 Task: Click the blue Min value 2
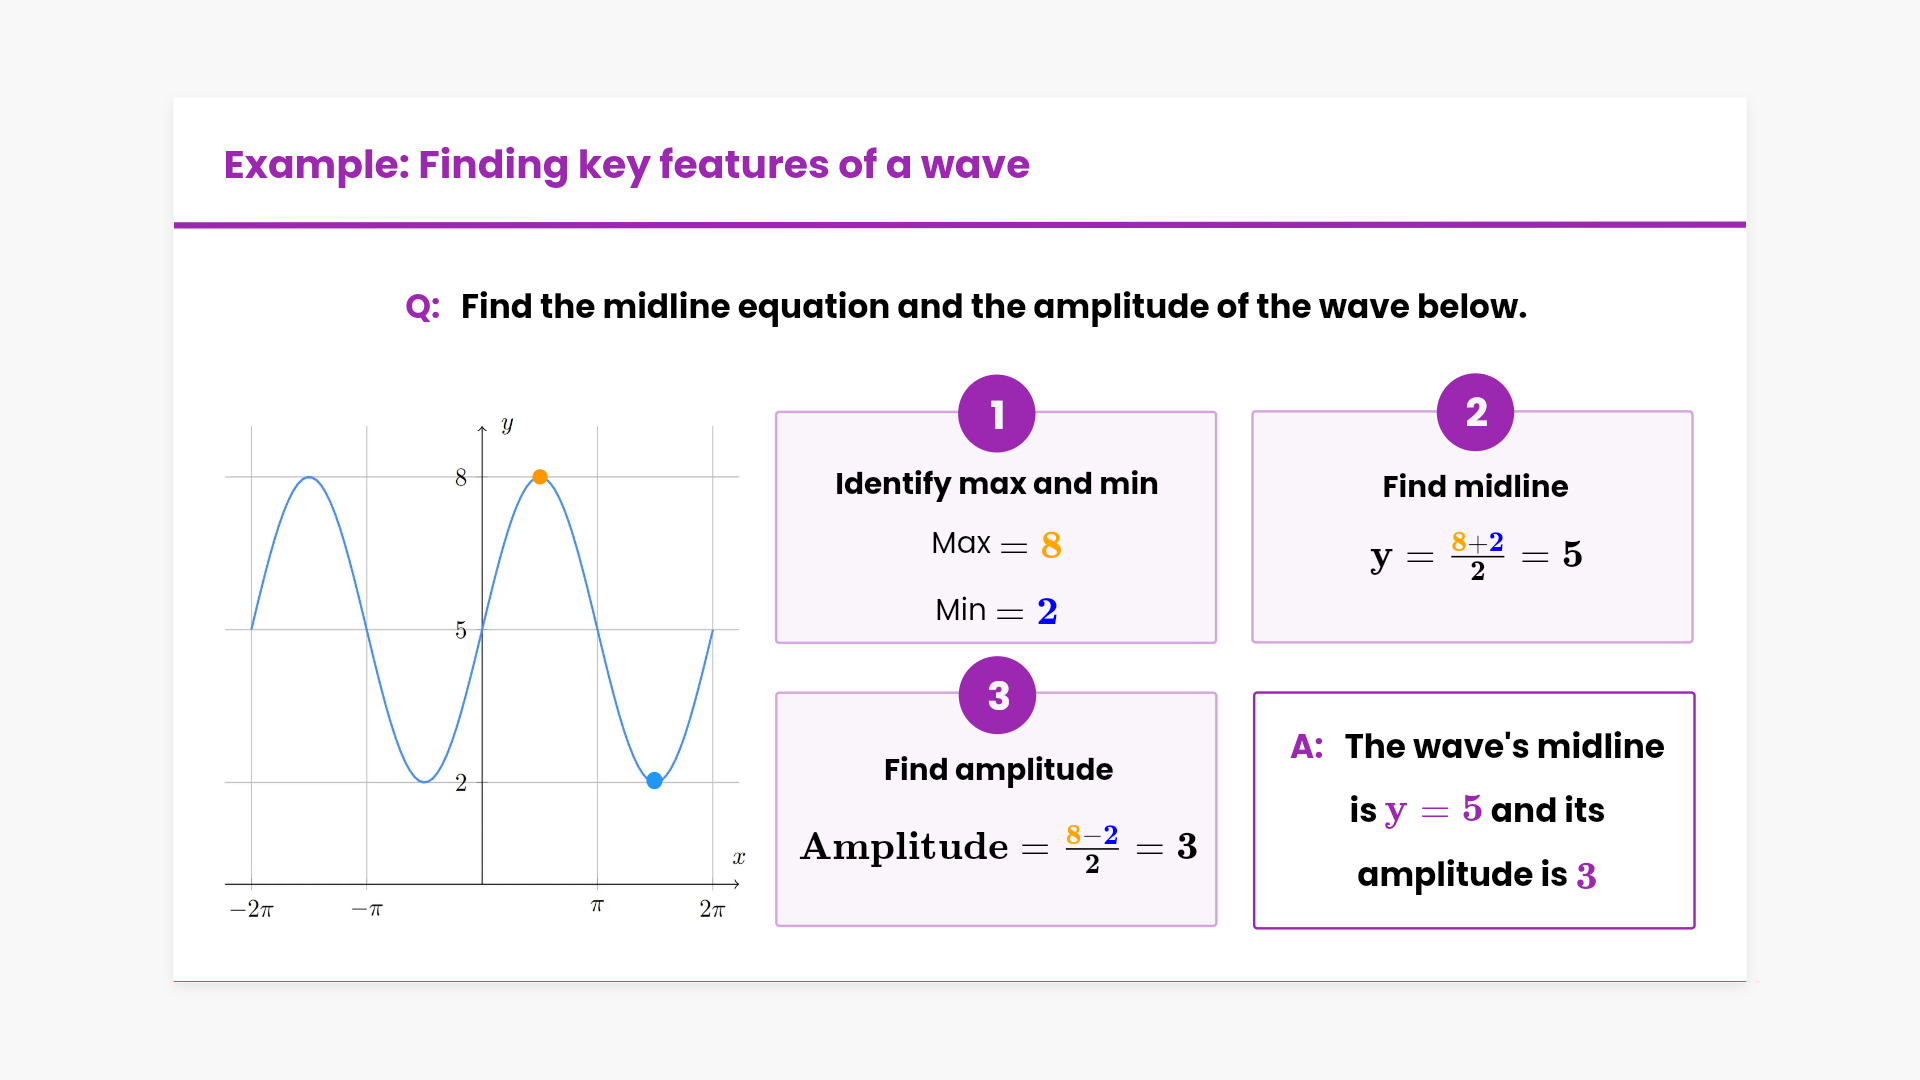1047,611
